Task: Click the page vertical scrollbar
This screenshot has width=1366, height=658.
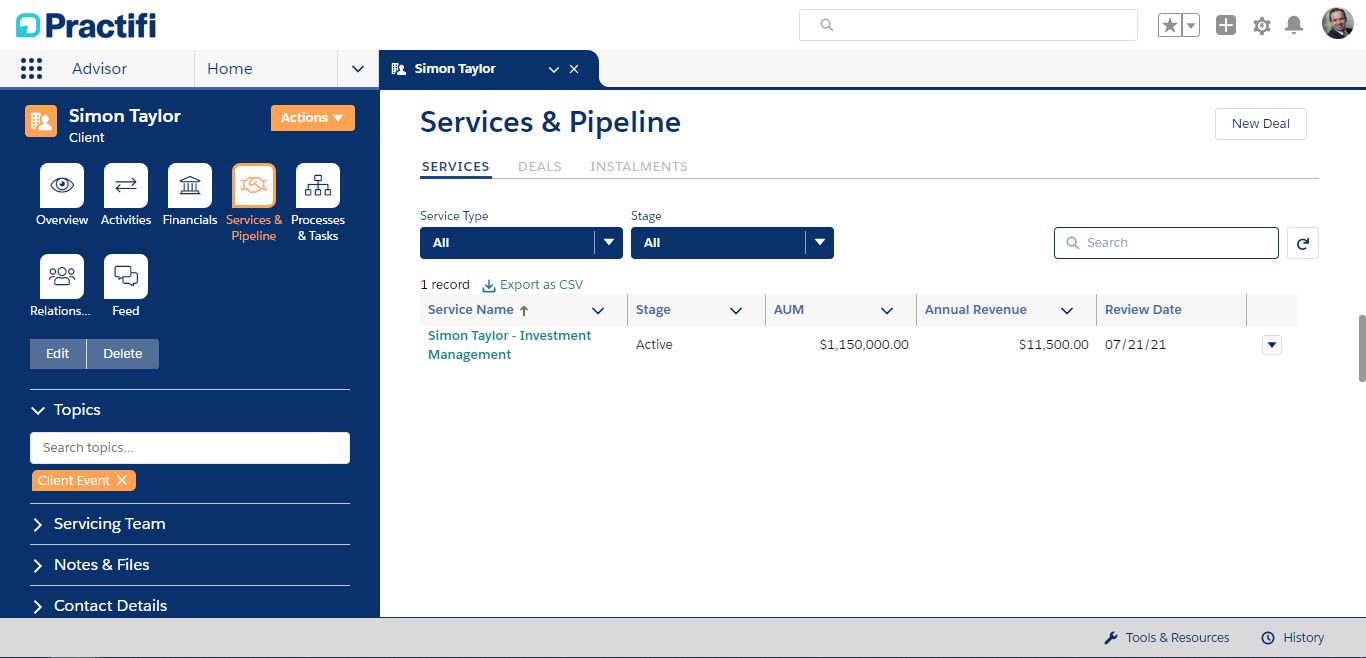Action: click(x=1361, y=348)
